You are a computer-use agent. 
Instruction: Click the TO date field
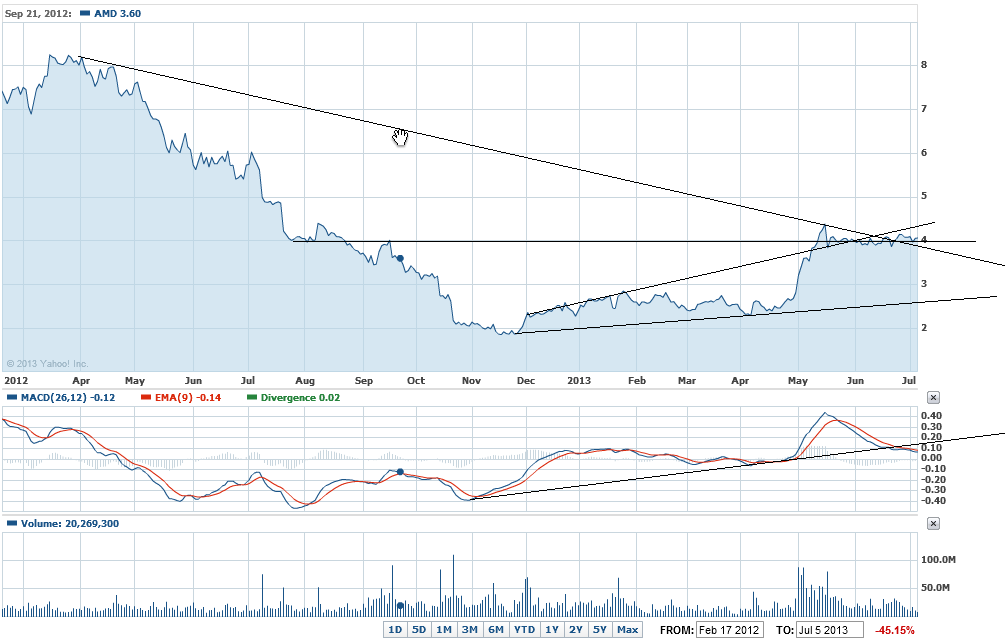coord(829,630)
